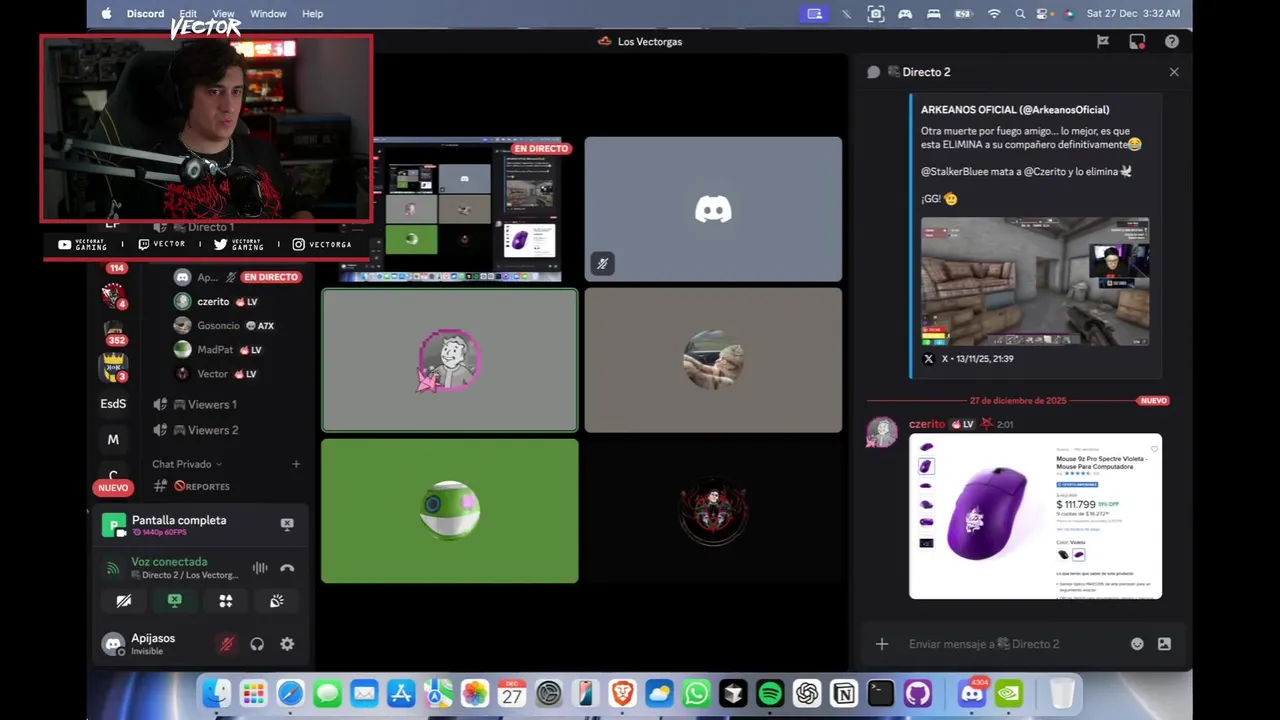Select the dark red avatar participant tile
Screen dimensions: 1280x720
(713, 511)
